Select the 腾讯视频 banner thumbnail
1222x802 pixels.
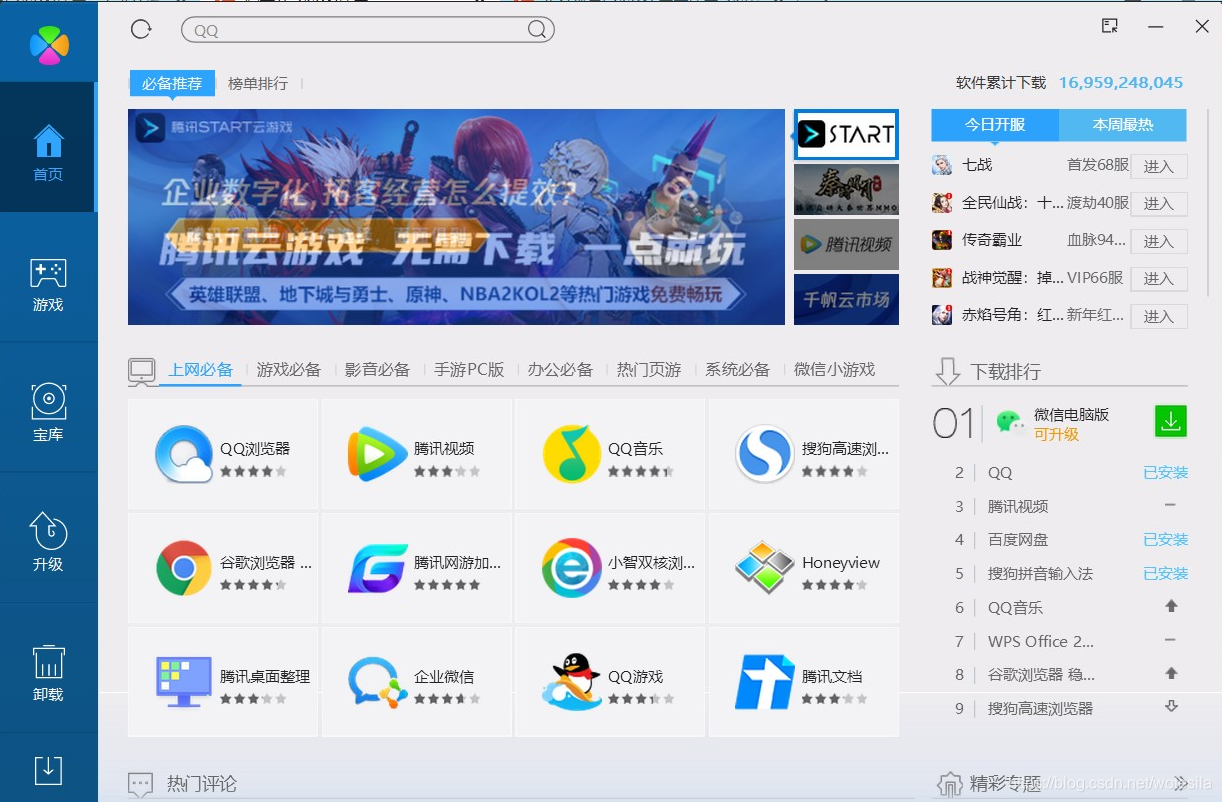click(x=846, y=244)
